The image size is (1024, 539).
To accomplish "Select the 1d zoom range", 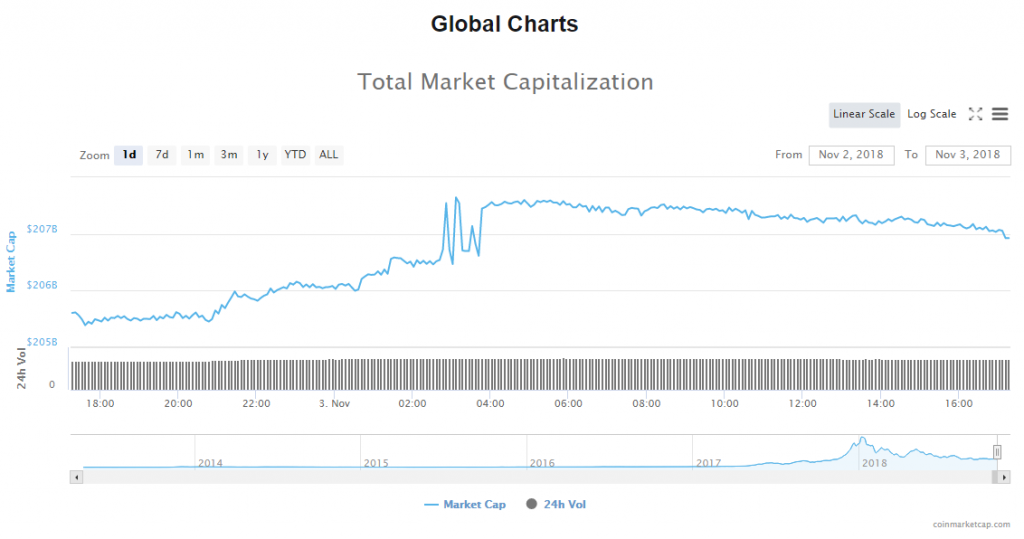I will tap(128, 155).
